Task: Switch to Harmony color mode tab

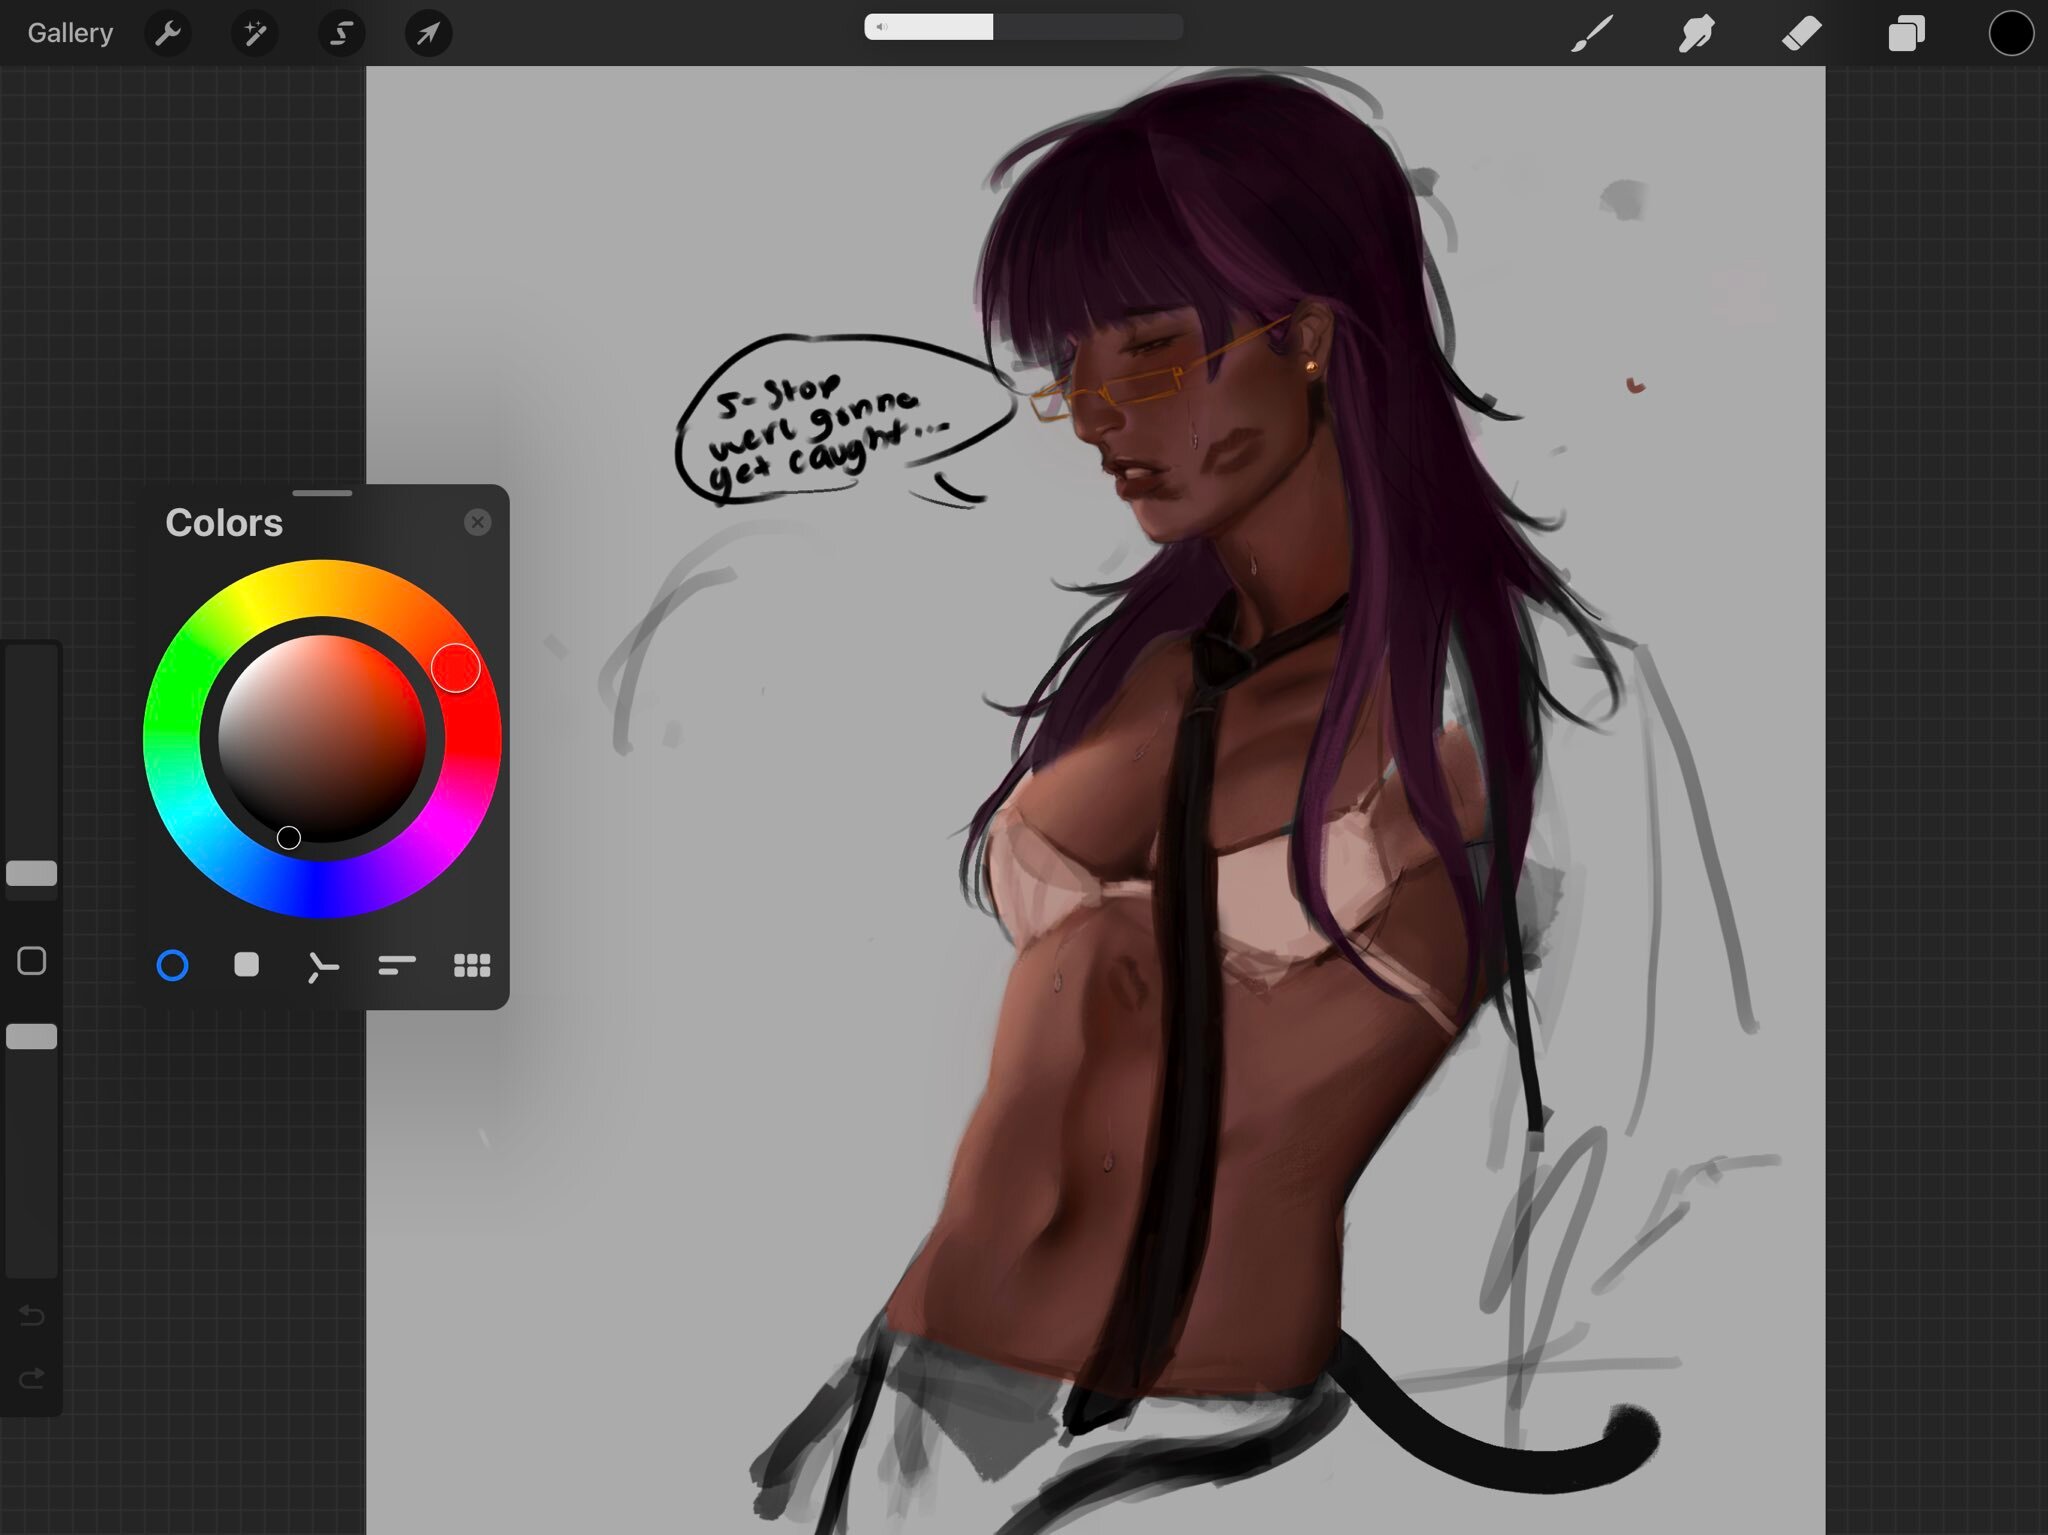Action: tap(322, 966)
